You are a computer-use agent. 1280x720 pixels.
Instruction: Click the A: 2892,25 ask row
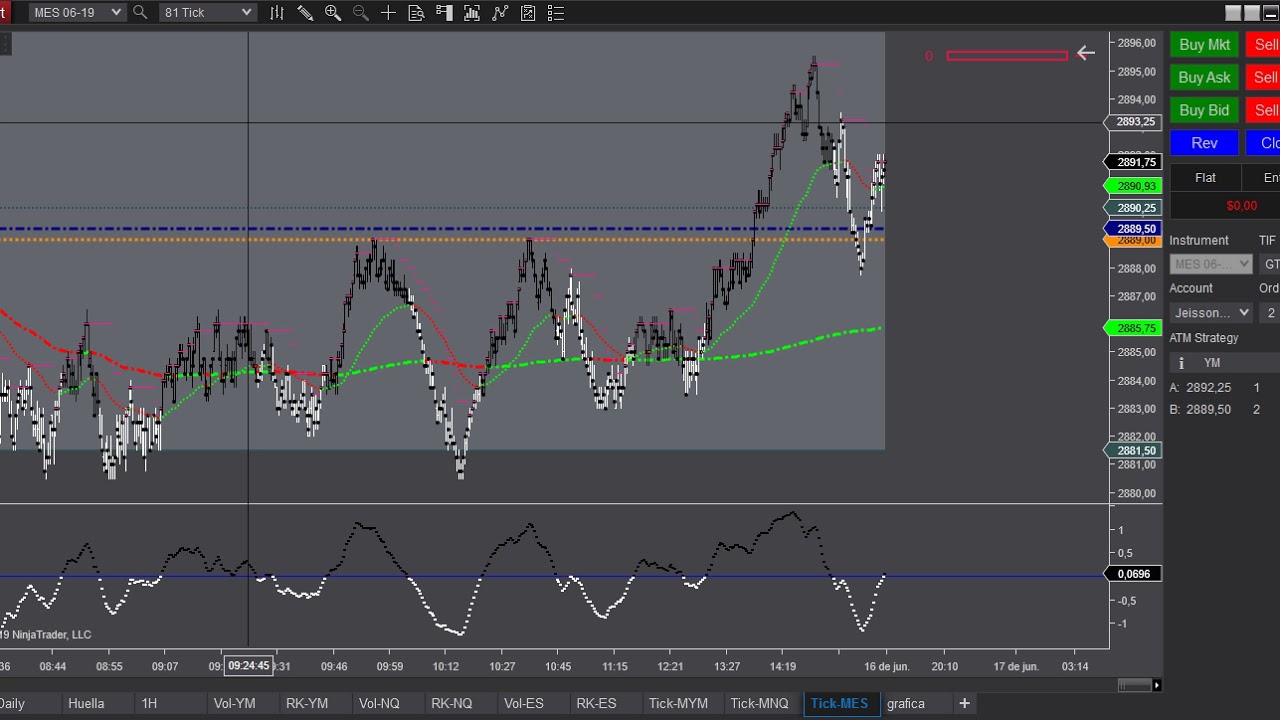click(1215, 388)
